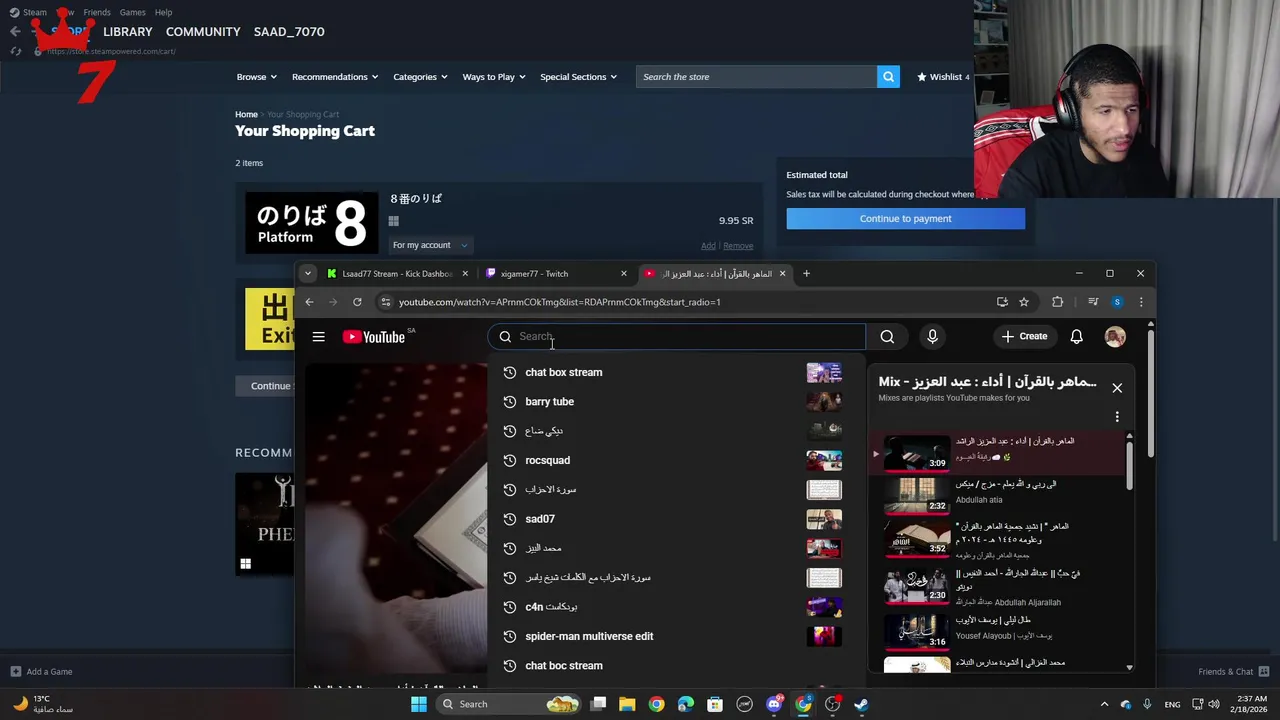This screenshot has width=1280, height=720.
Task: Open Microsoft Store from taskbar
Action: click(x=715, y=704)
